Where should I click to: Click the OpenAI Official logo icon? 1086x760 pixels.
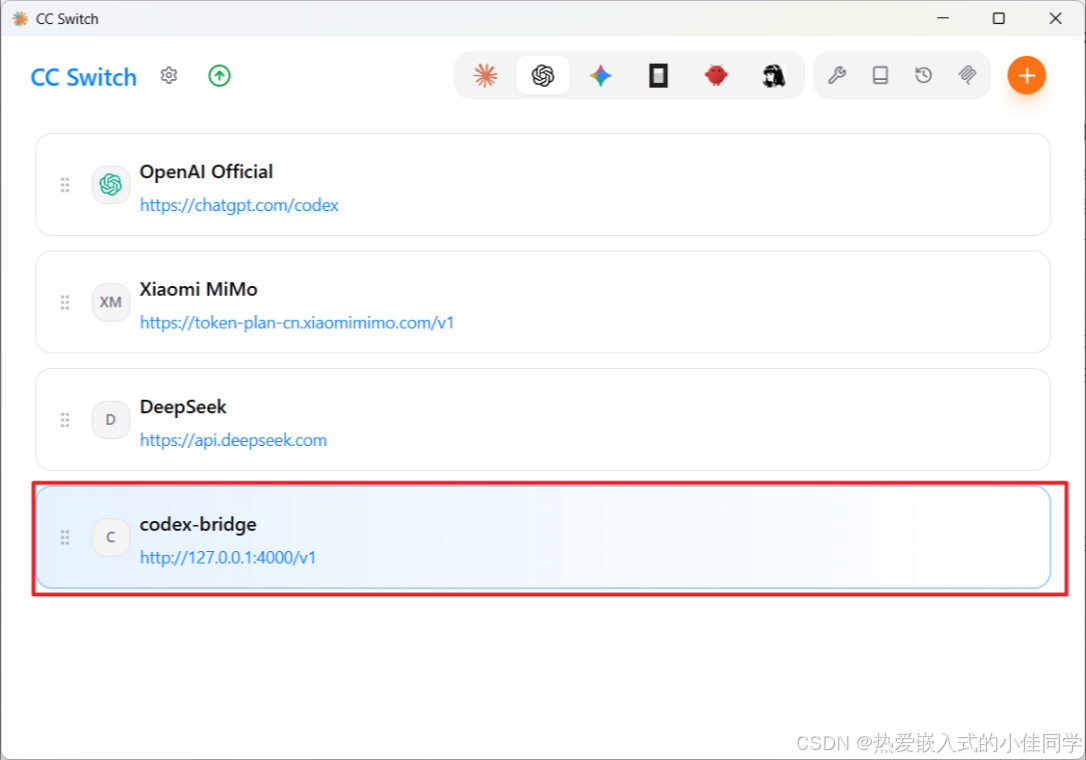point(111,184)
